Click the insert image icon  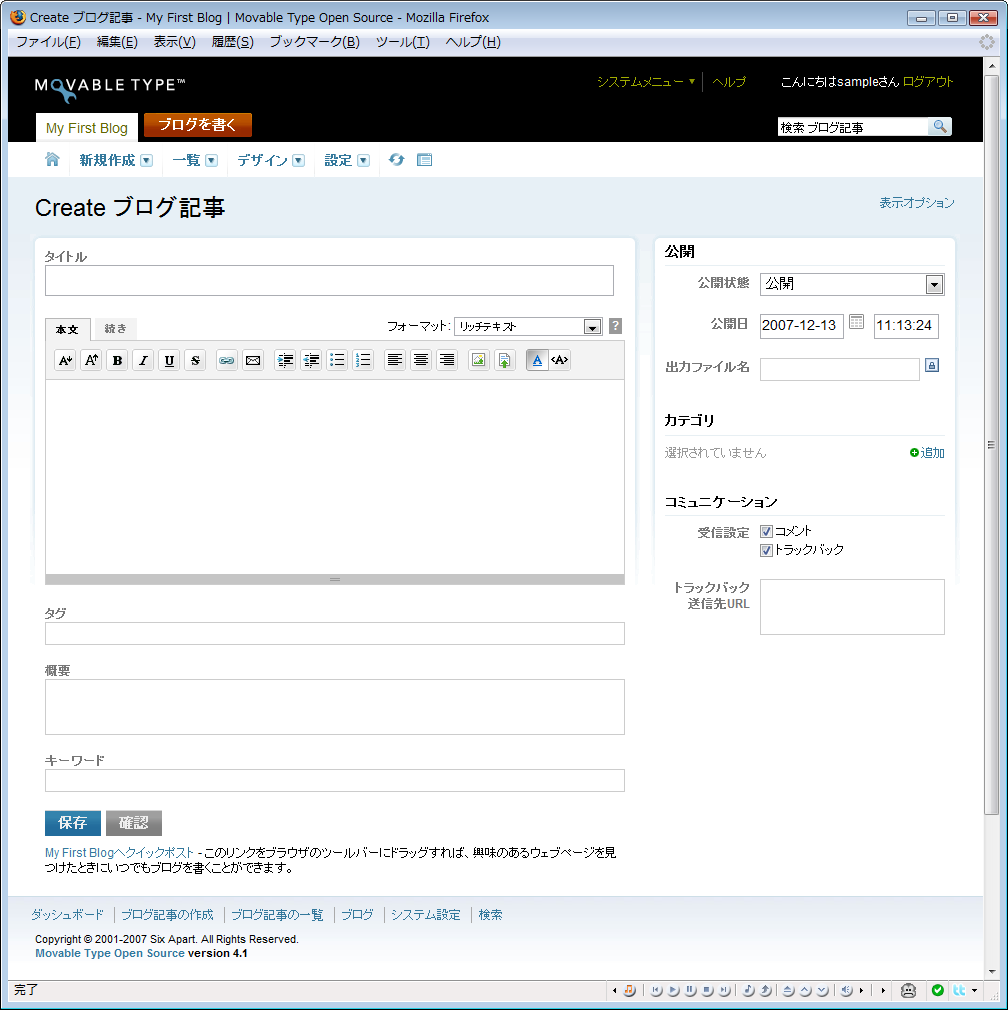pos(478,360)
